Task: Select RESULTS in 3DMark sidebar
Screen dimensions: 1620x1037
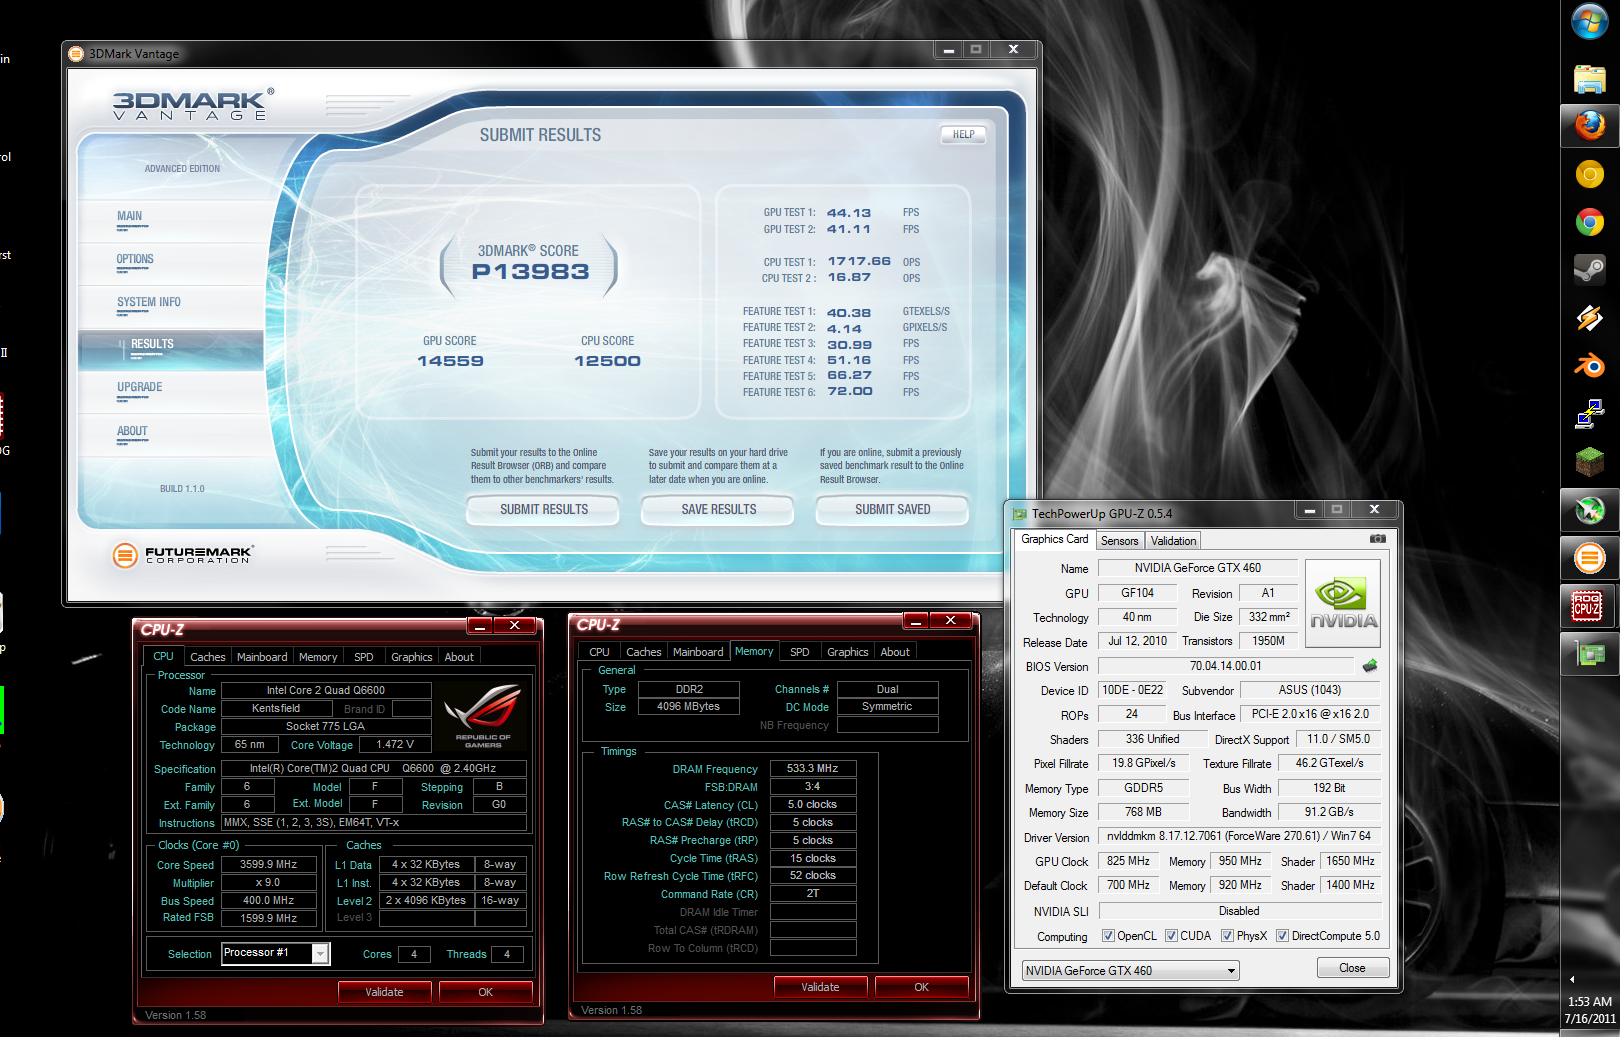Action: pos(170,350)
